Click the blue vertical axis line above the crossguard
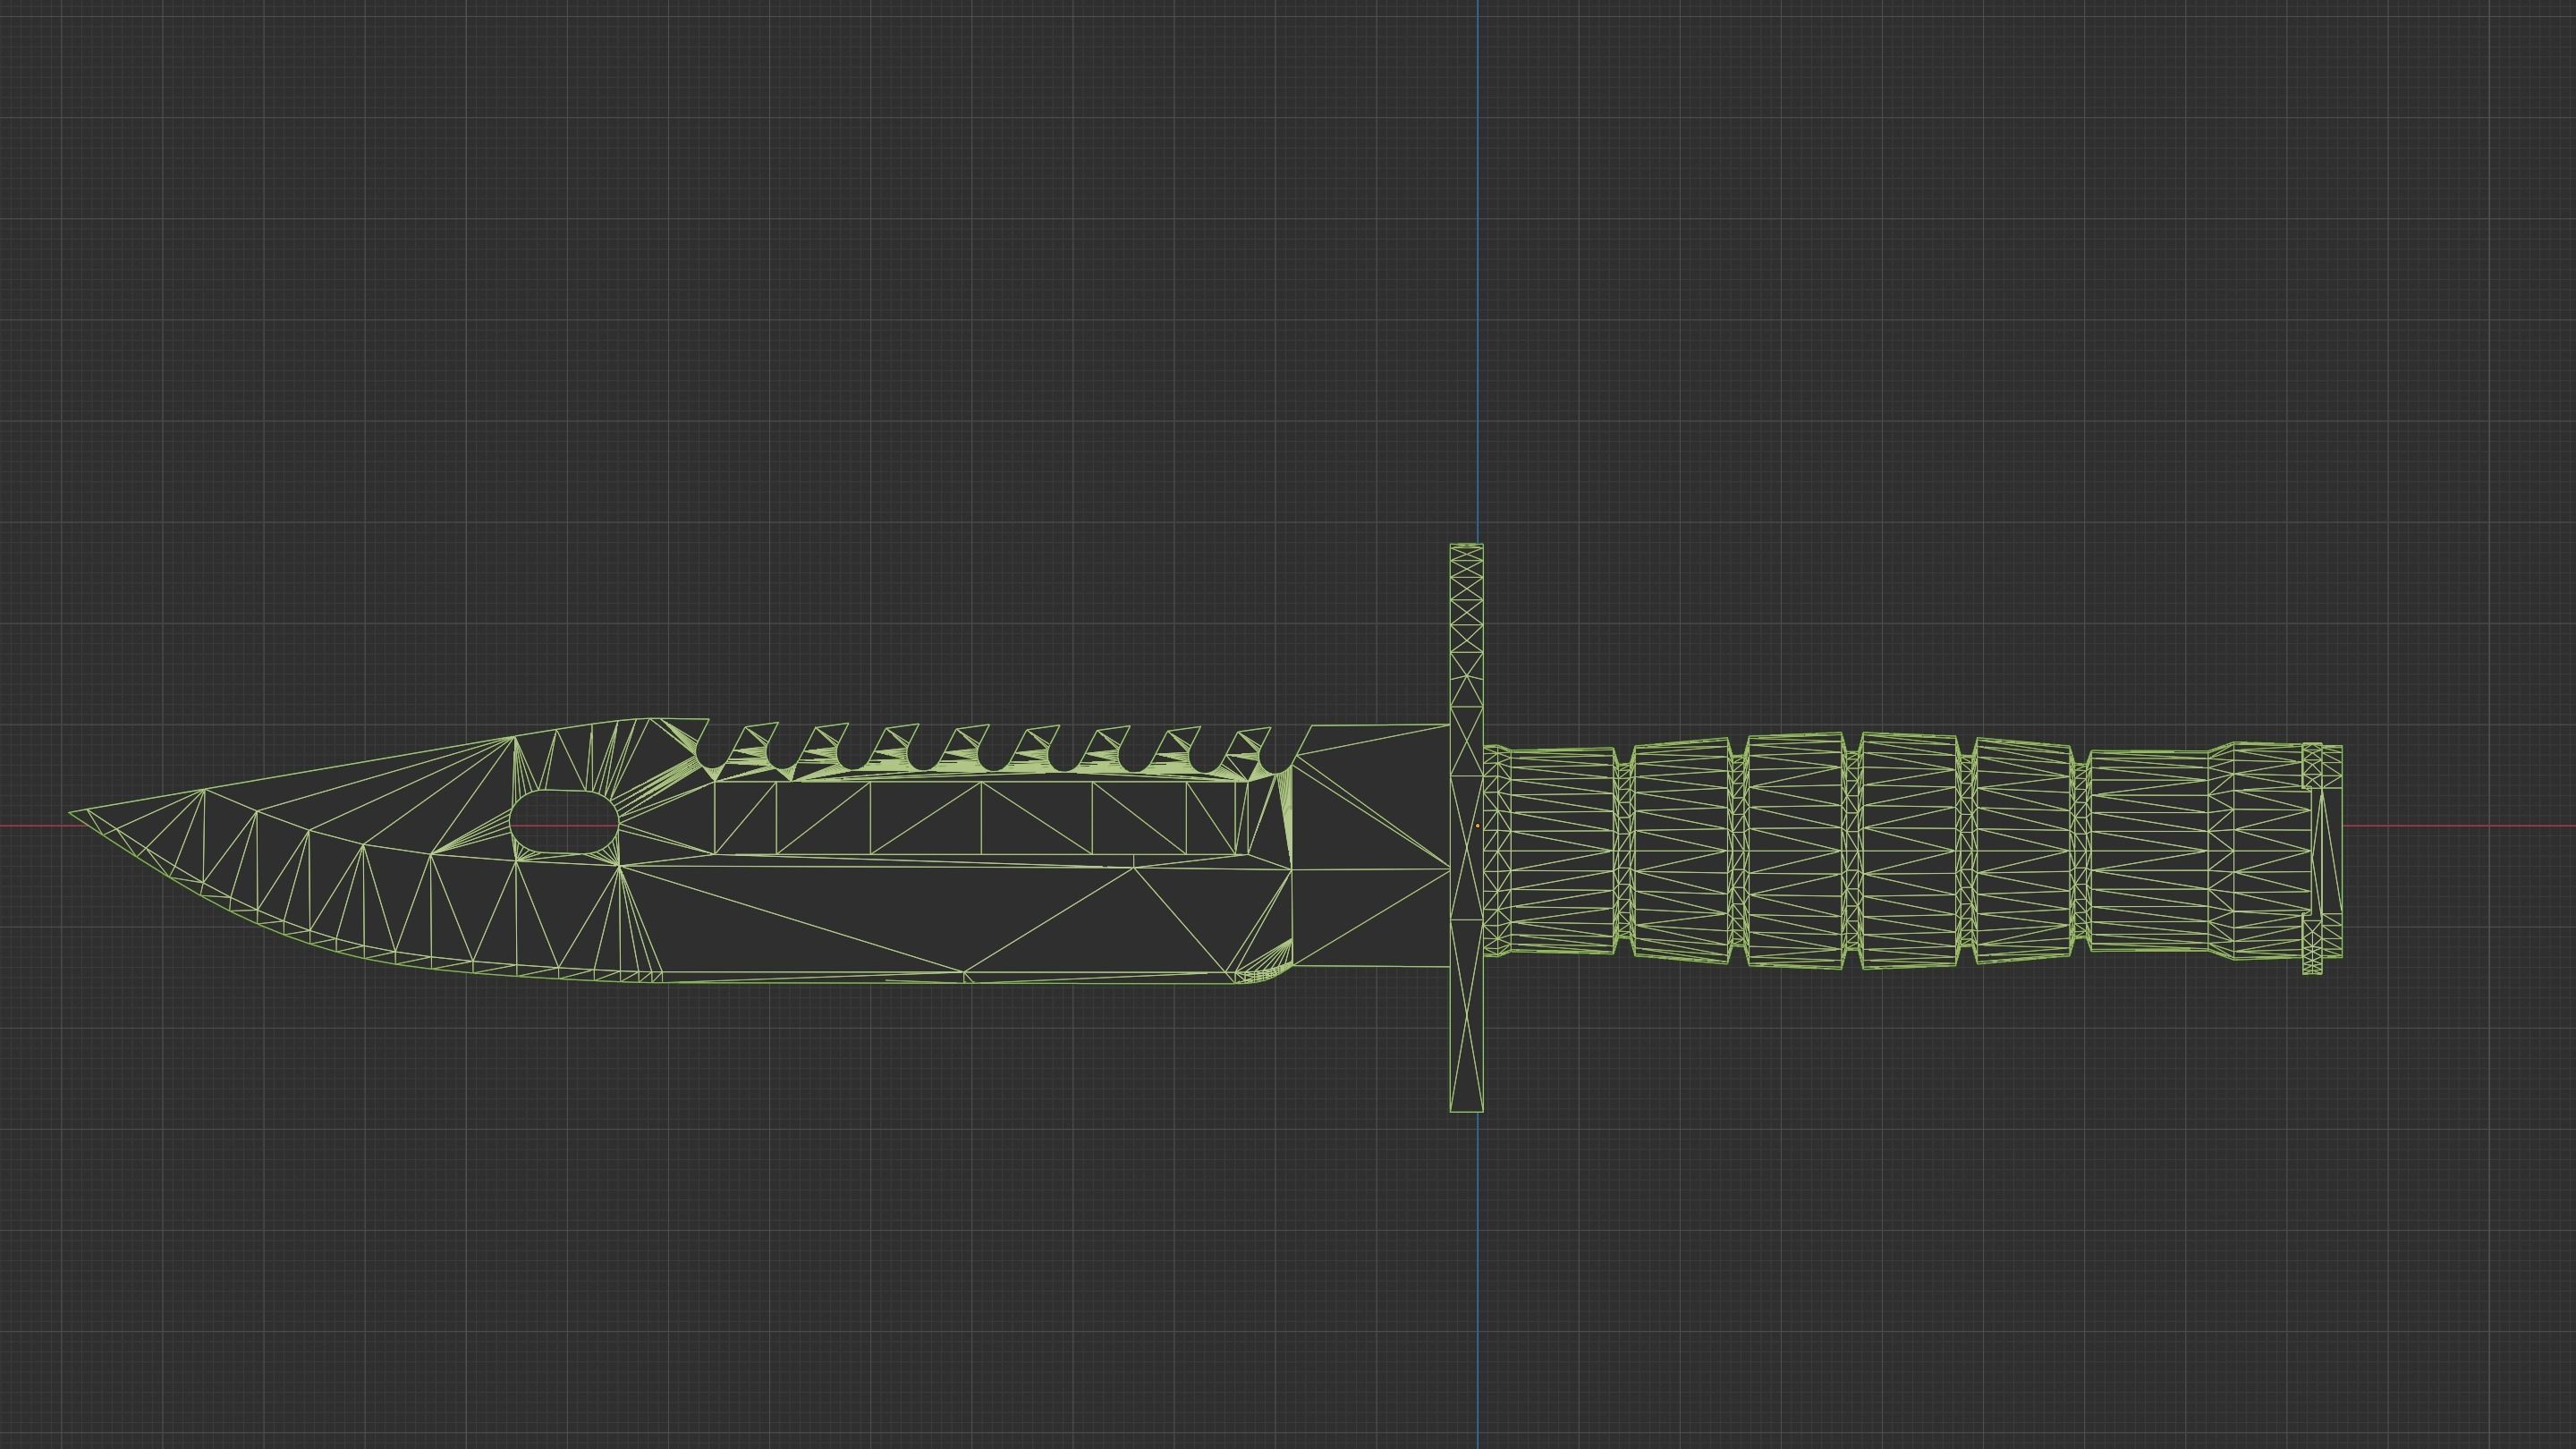2576x1449 pixels. [1477, 300]
